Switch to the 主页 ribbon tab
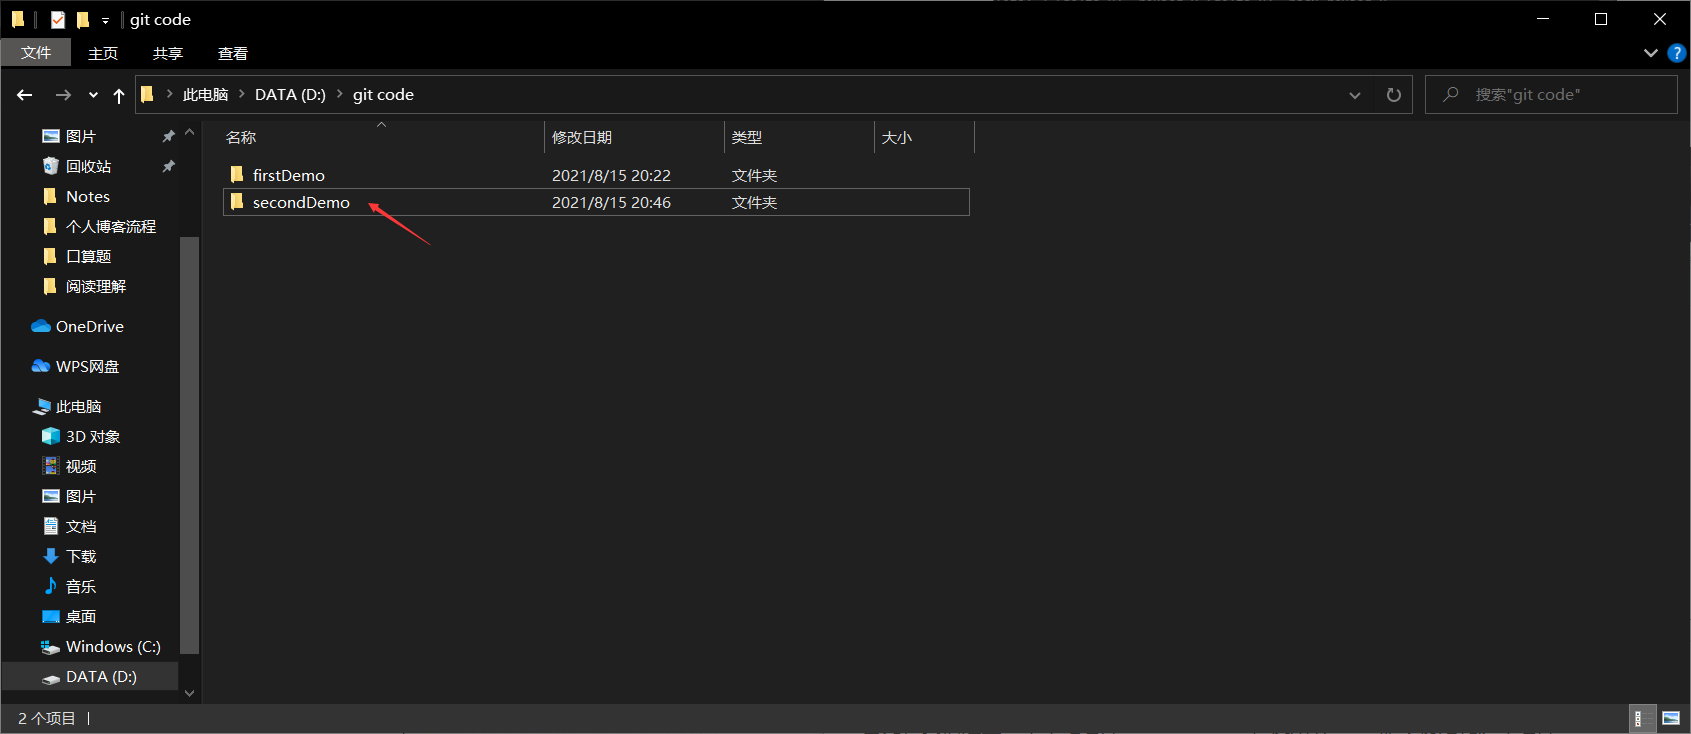The image size is (1691, 734). pos(103,53)
